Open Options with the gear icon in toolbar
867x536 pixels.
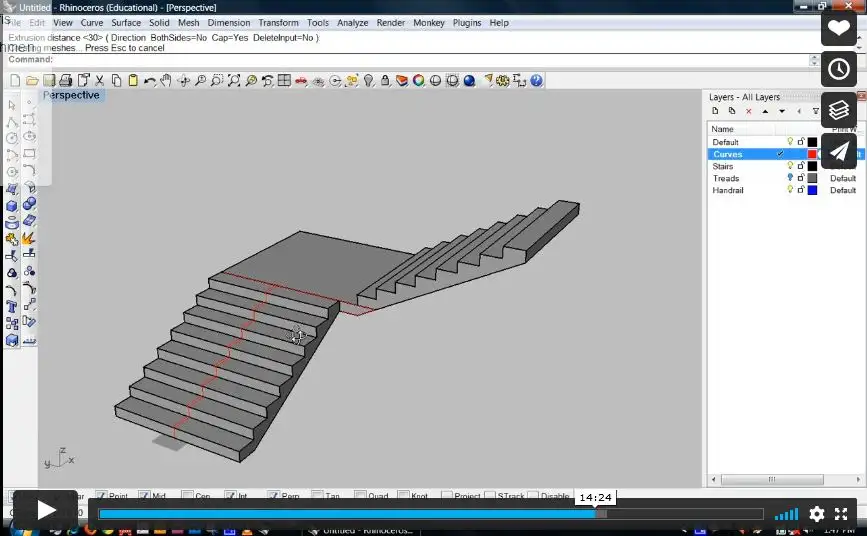coord(503,81)
